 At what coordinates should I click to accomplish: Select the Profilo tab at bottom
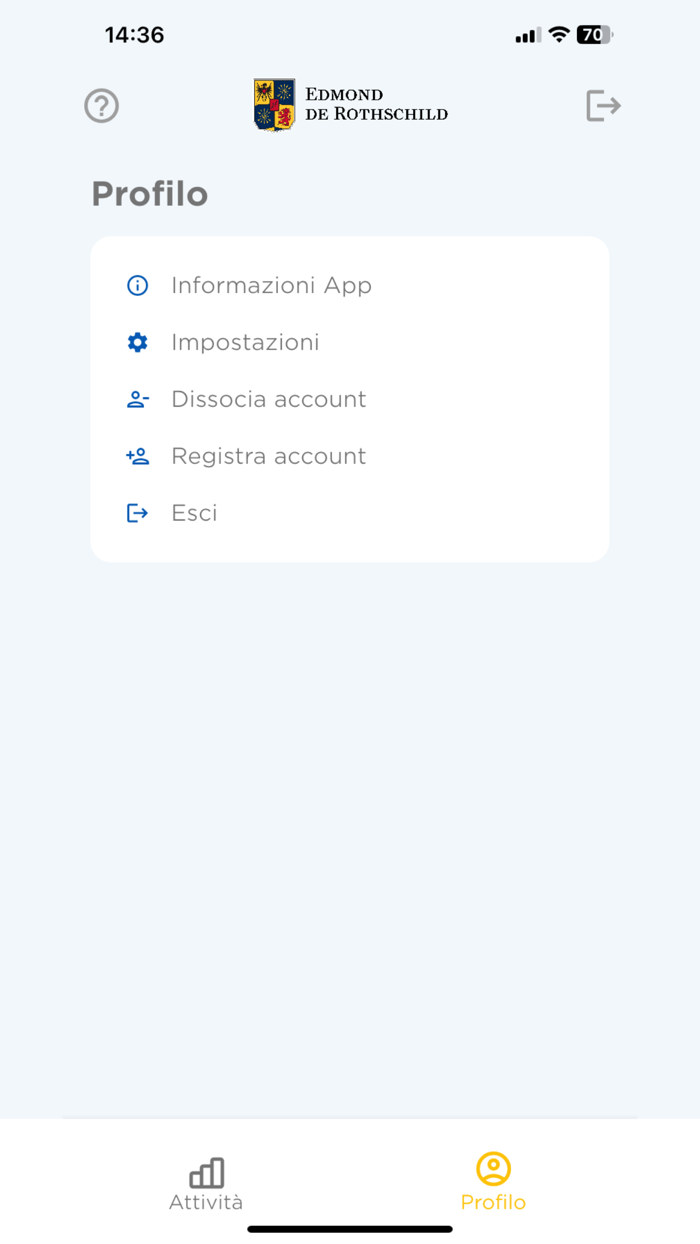point(492,1184)
